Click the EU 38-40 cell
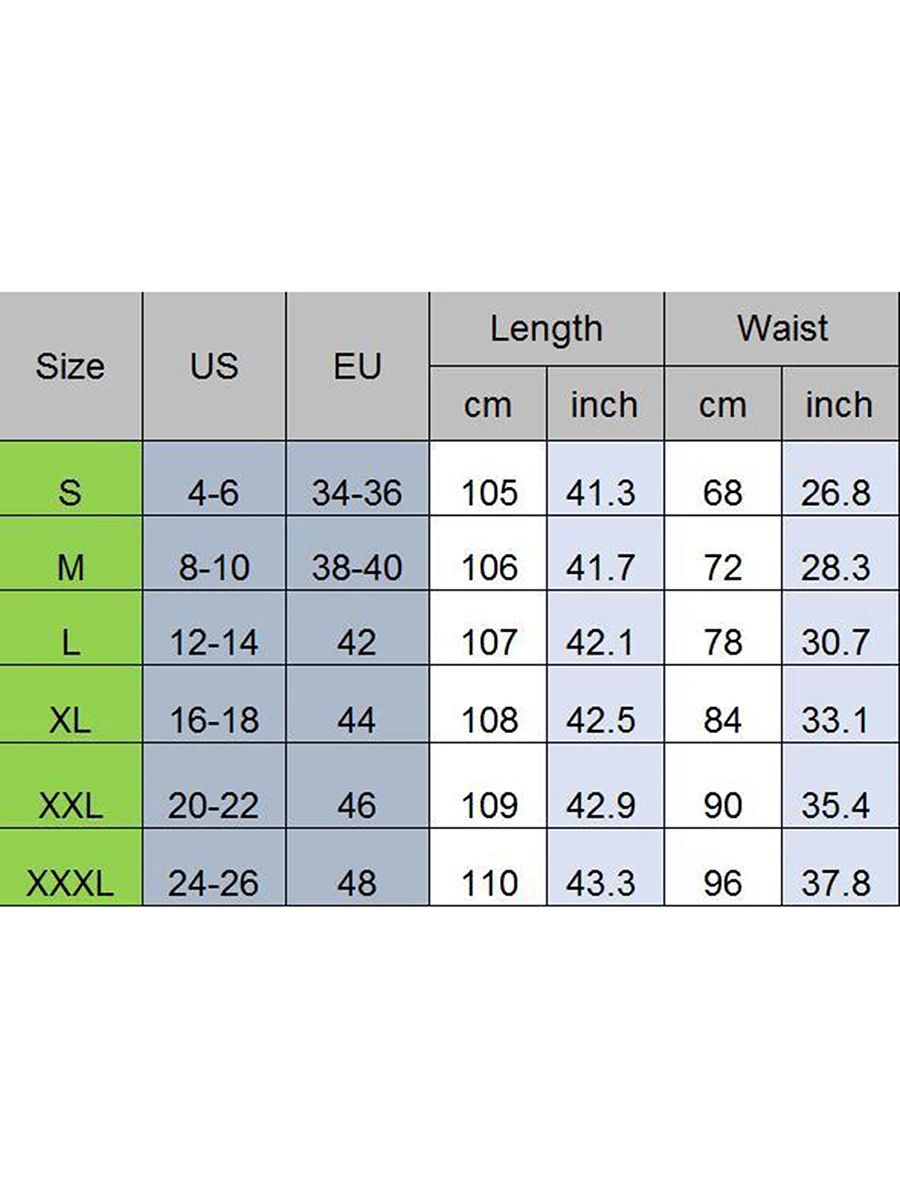The height and width of the screenshot is (1200, 900). click(x=357, y=567)
